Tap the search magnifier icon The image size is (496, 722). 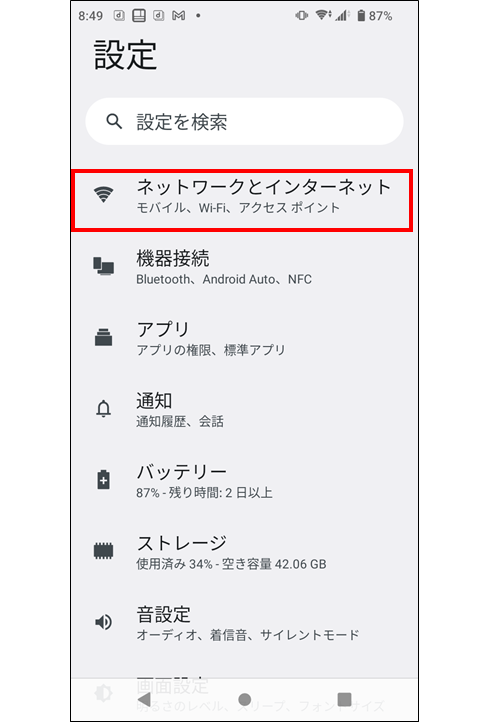[x=114, y=122]
